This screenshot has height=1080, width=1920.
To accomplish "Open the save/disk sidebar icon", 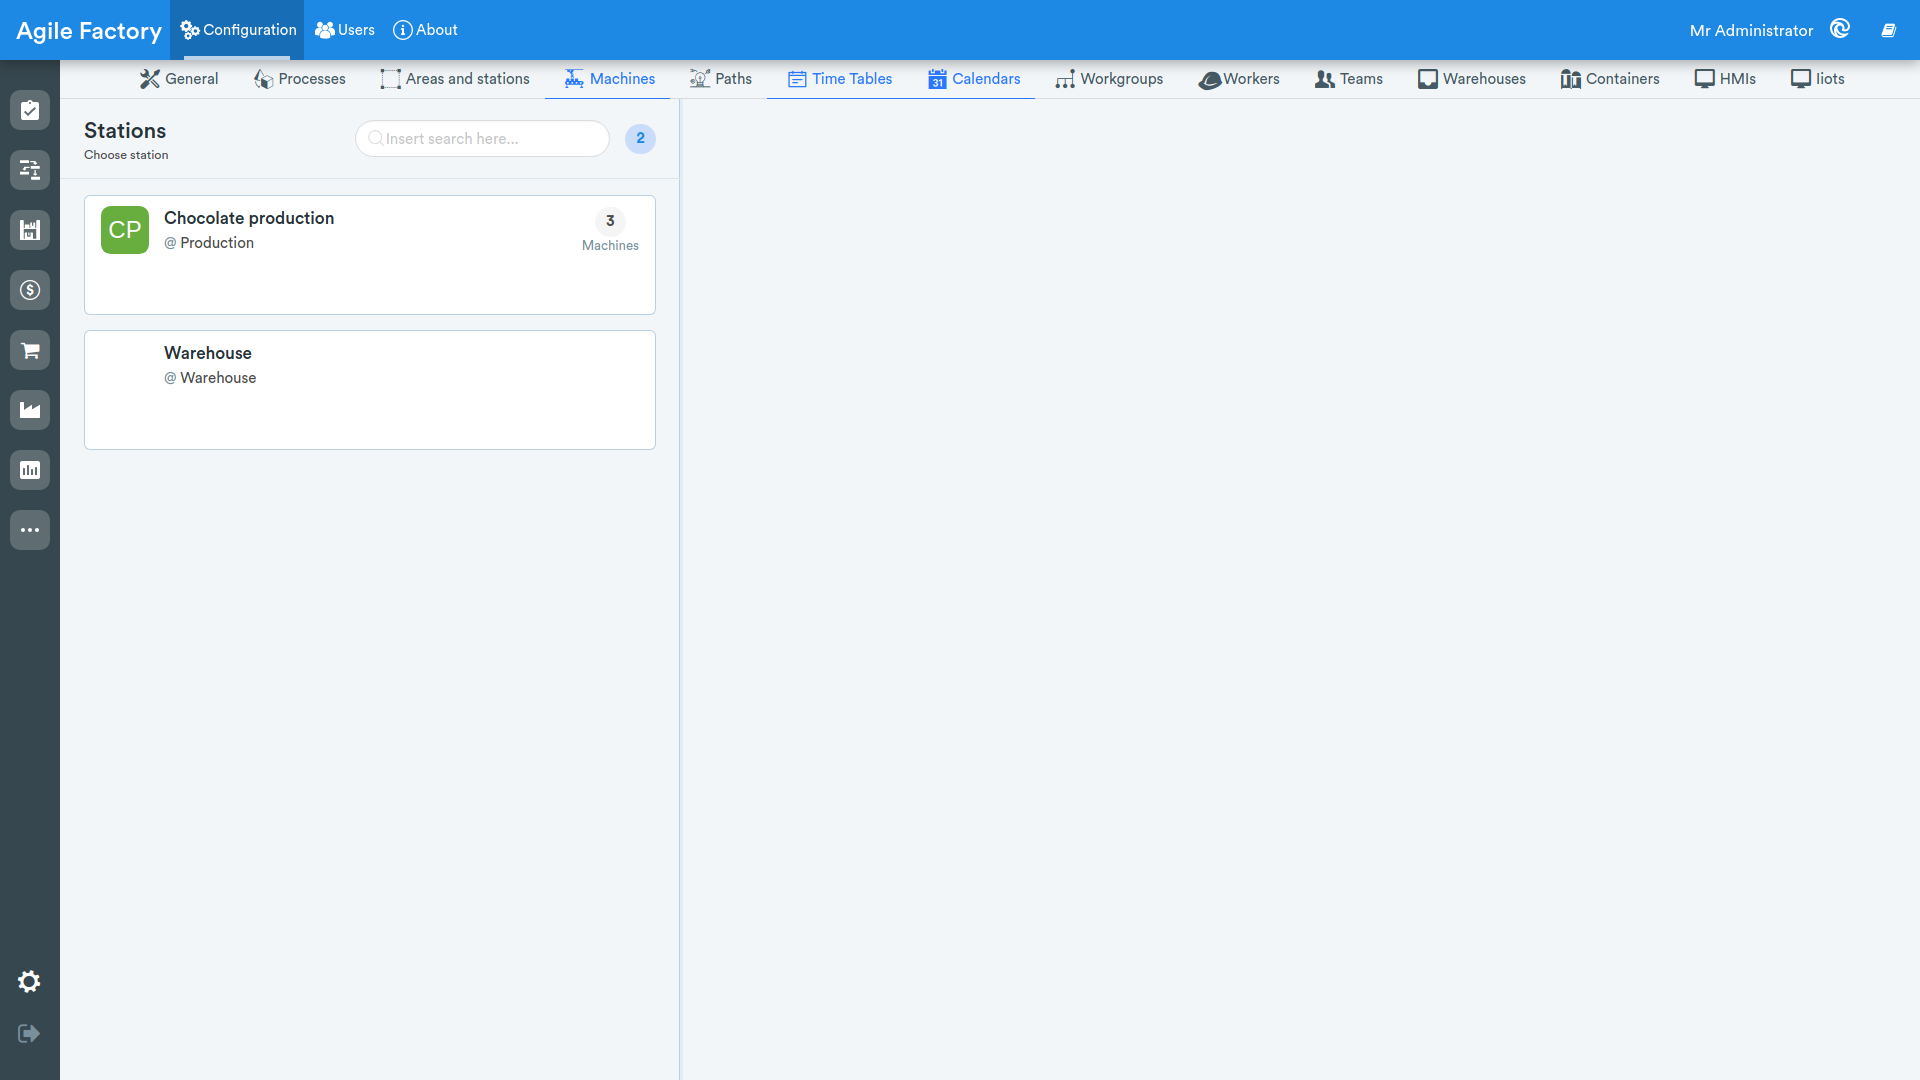I will (x=30, y=230).
